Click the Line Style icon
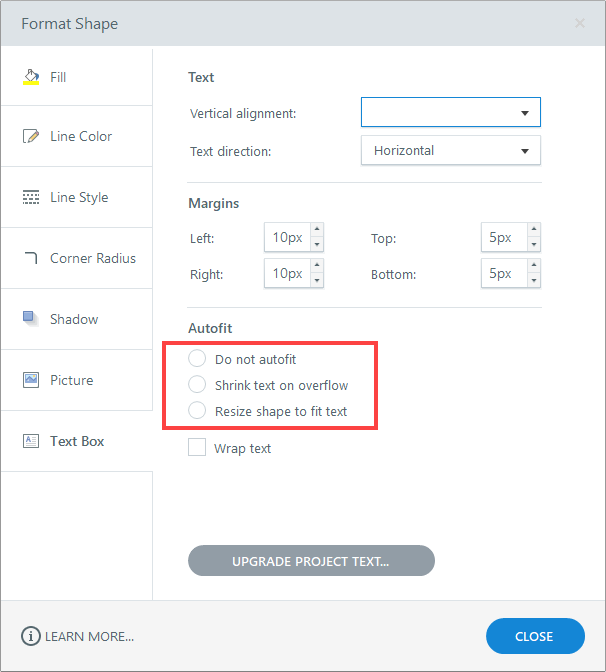 coord(31,197)
